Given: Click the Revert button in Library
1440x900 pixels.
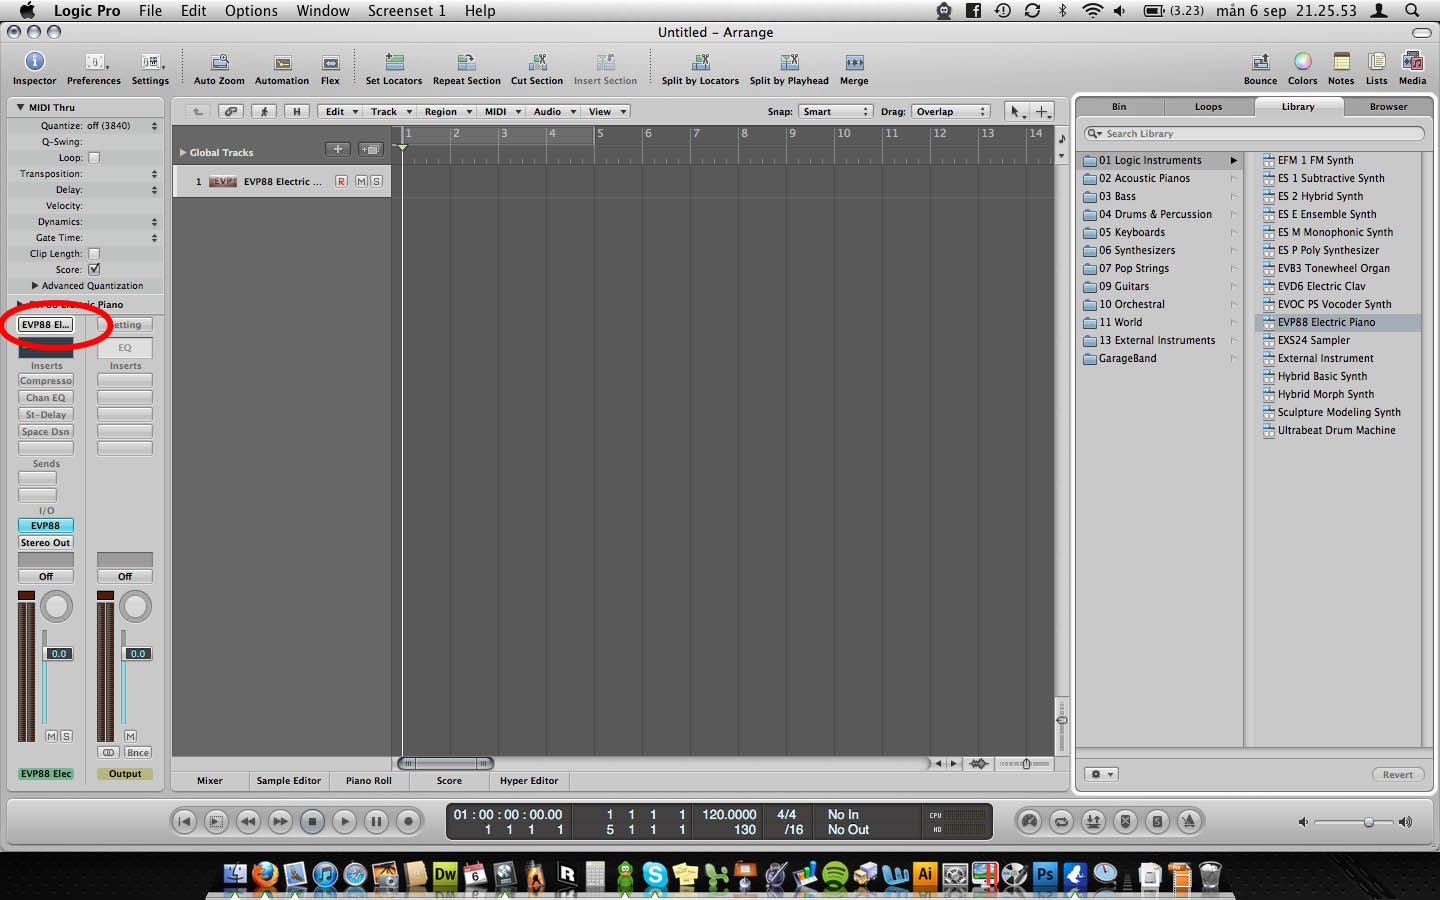Looking at the screenshot, I should coord(1397,775).
